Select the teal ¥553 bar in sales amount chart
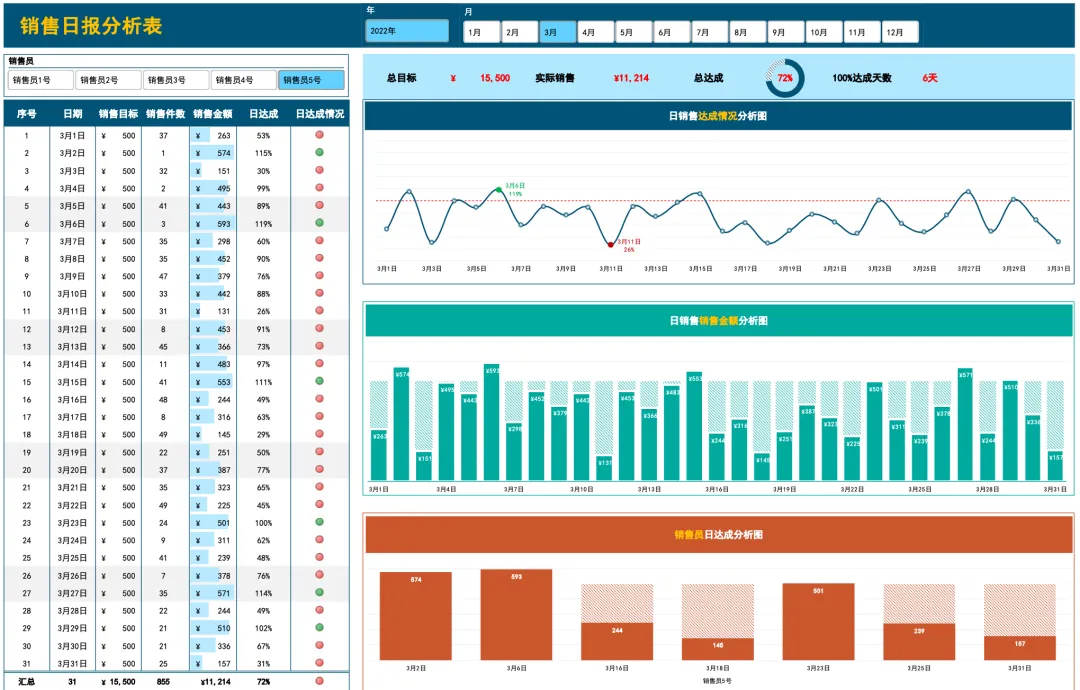The image size is (1080, 690). tap(695, 426)
